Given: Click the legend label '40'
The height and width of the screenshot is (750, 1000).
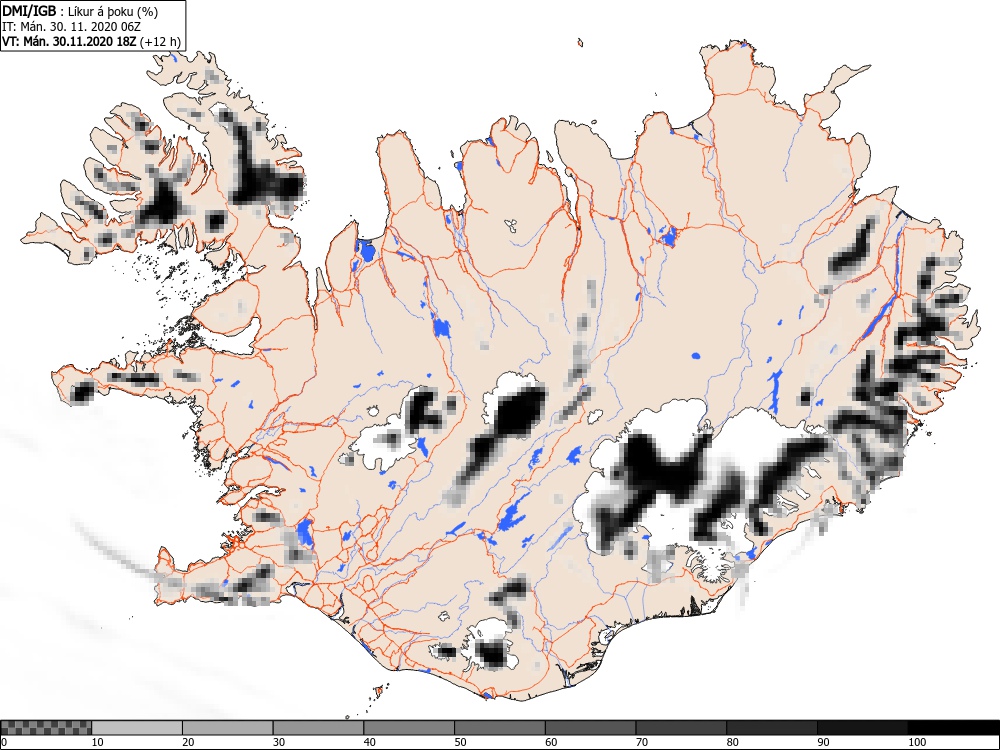Looking at the screenshot, I should click(x=369, y=742).
